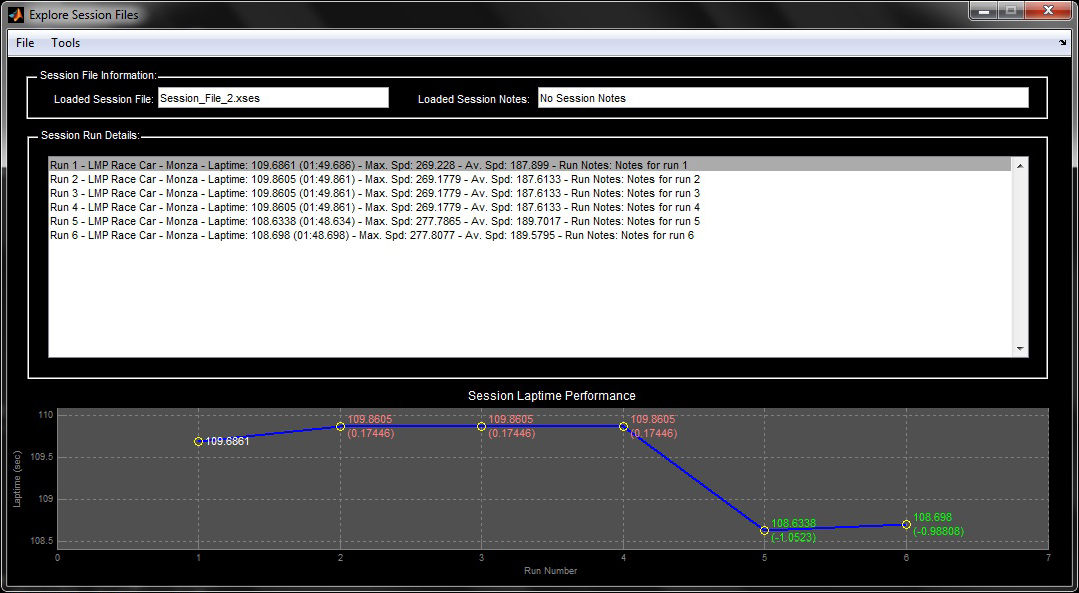Click the MATLAB icon in title bar
Image resolution: width=1079 pixels, height=593 pixels.
(x=15, y=15)
